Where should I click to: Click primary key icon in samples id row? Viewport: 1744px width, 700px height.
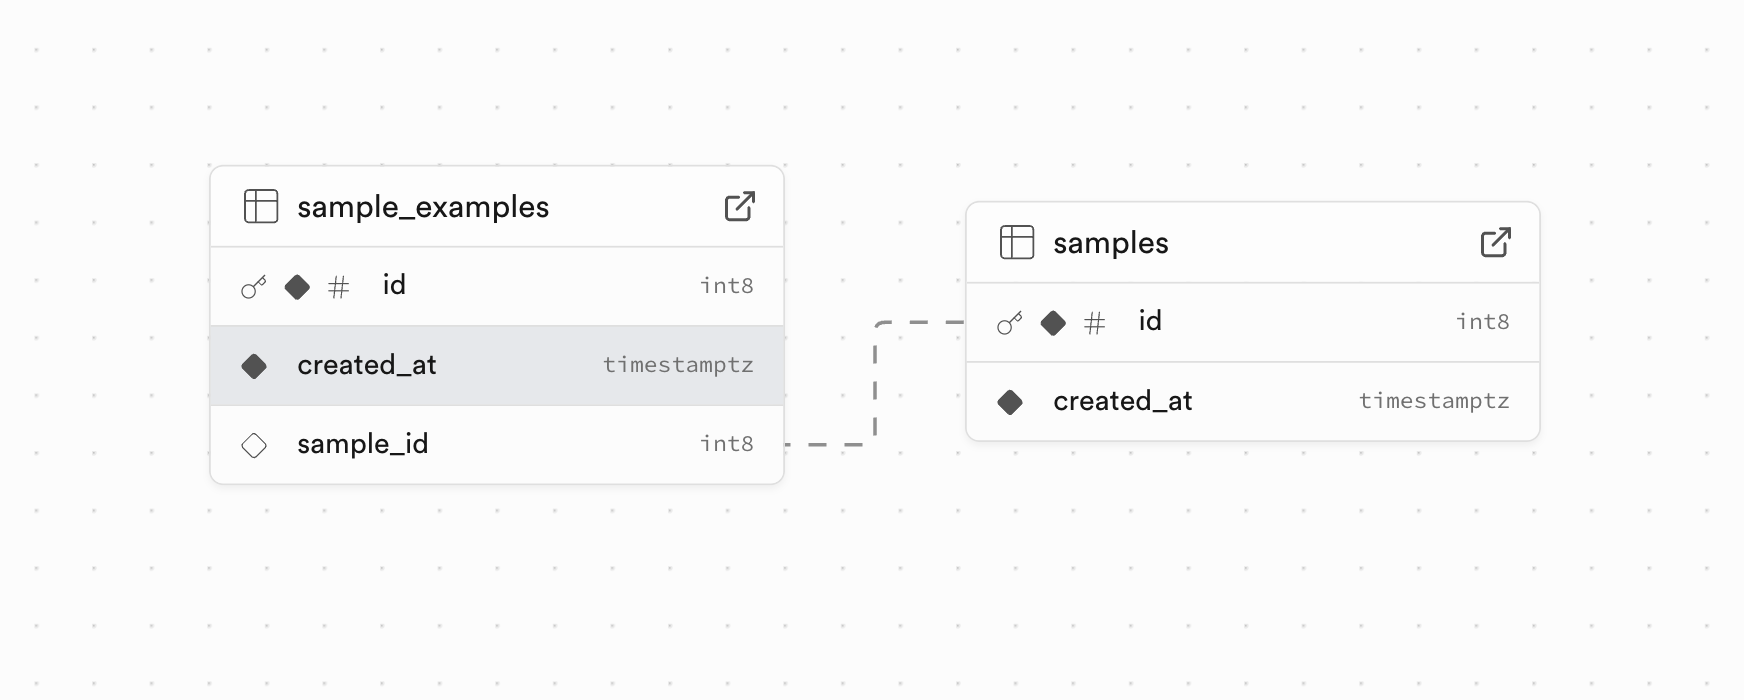click(1010, 324)
